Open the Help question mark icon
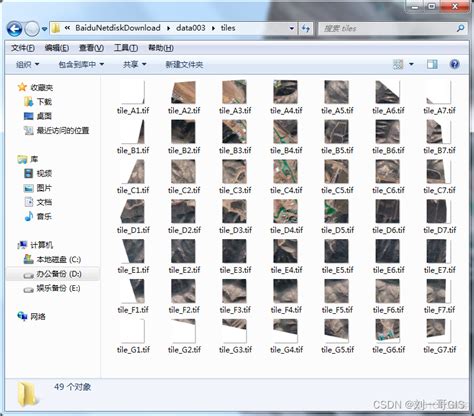This screenshot has height=416, width=474. coord(454,64)
